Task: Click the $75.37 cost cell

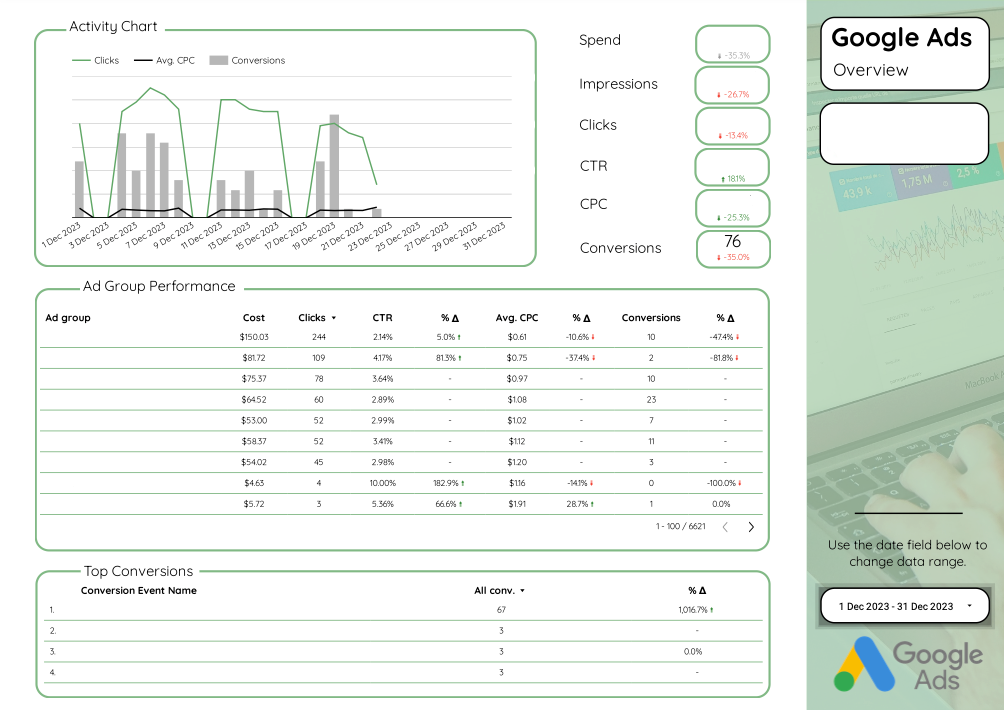Action: [x=254, y=378]
